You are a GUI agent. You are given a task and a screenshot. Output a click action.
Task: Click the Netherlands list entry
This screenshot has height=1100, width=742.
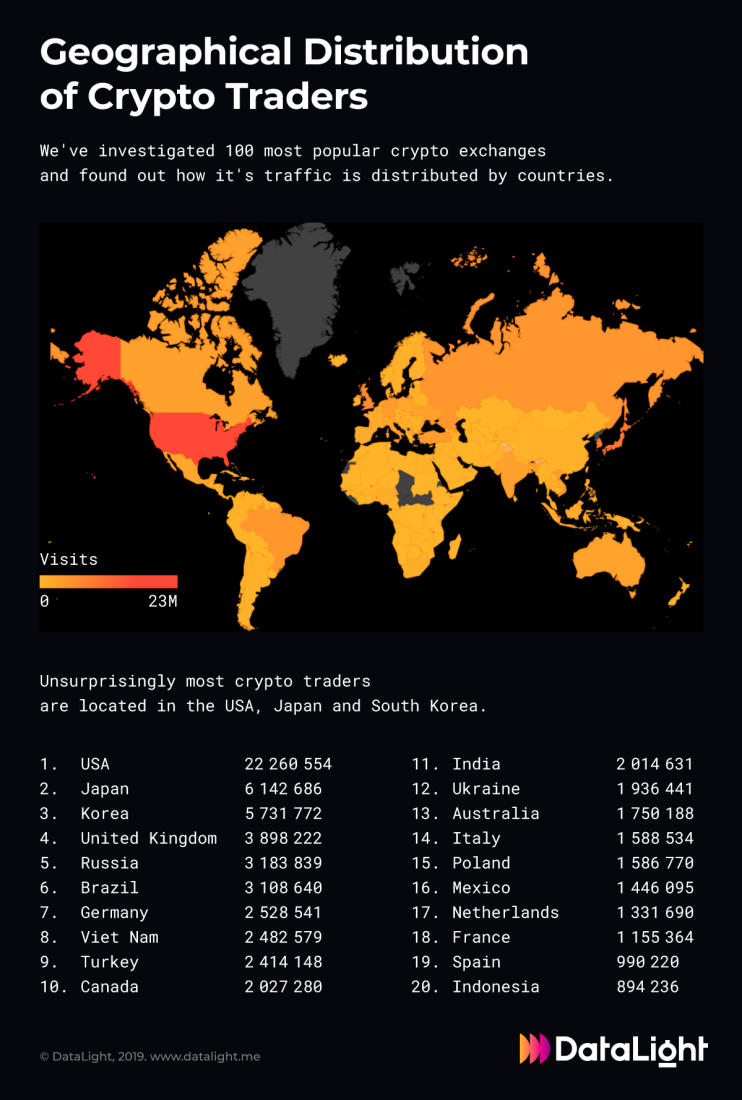point(505,912)
